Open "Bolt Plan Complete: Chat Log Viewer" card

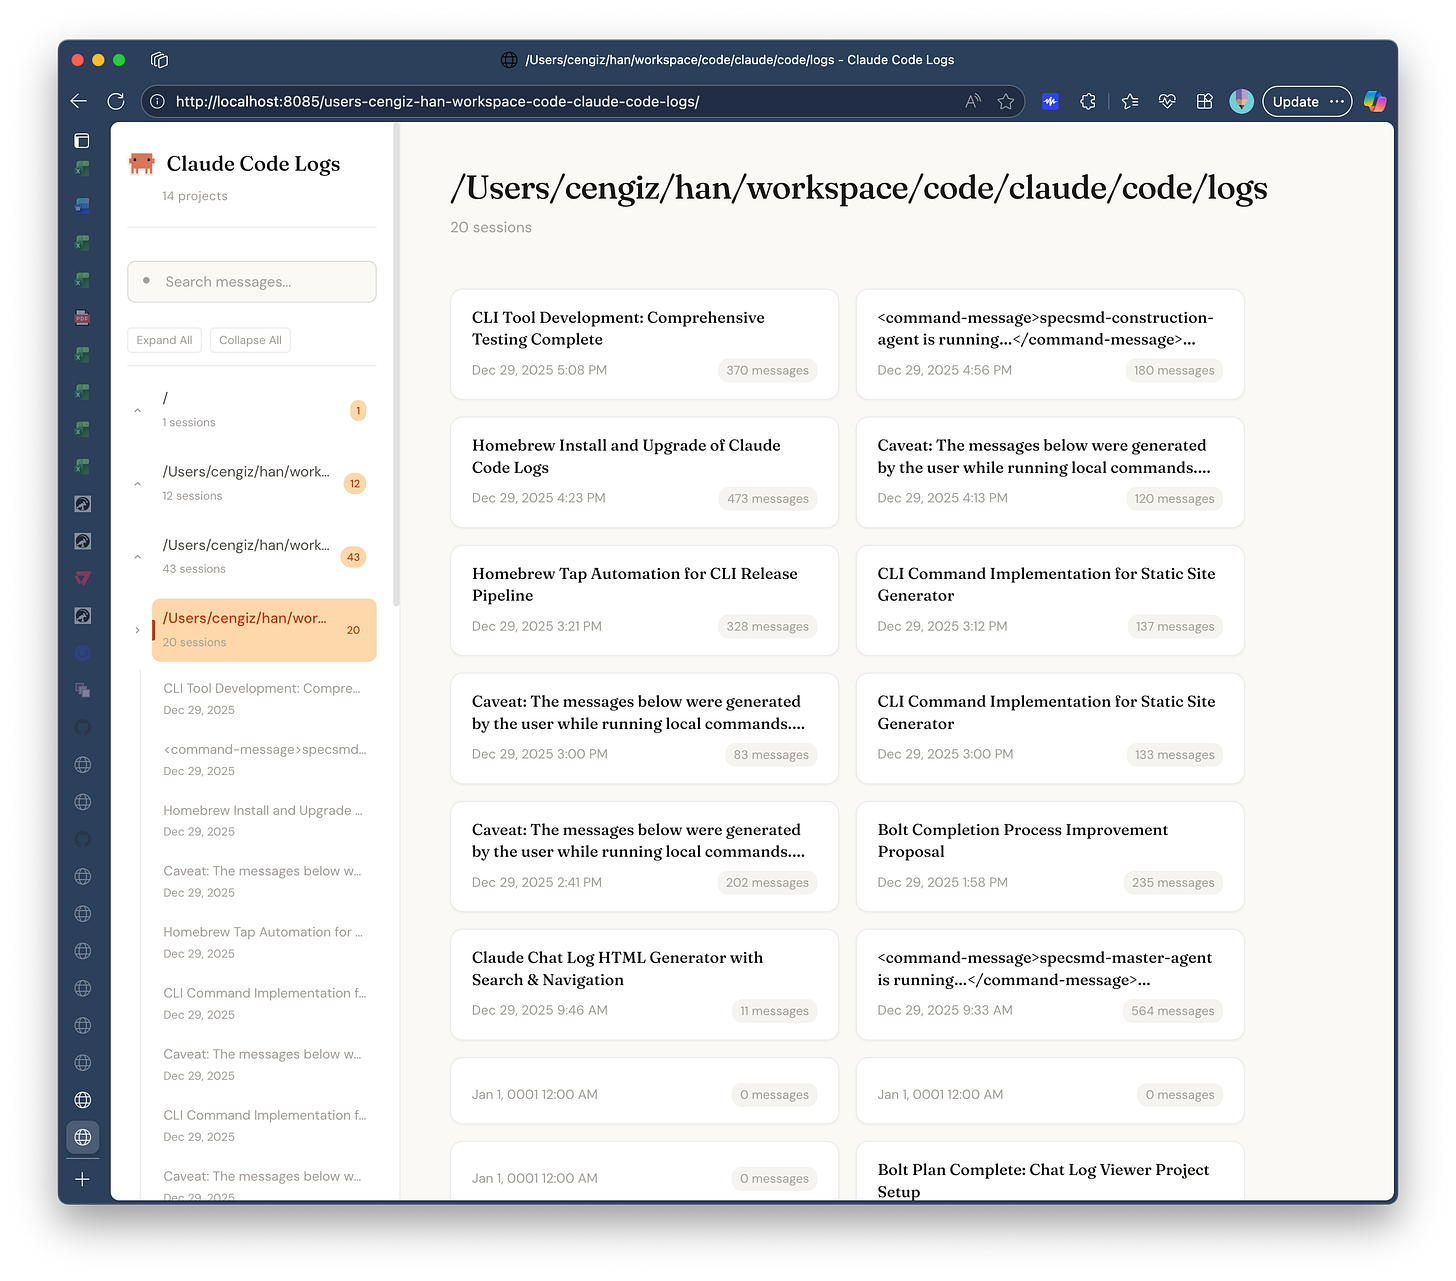coord(1050,1172)
